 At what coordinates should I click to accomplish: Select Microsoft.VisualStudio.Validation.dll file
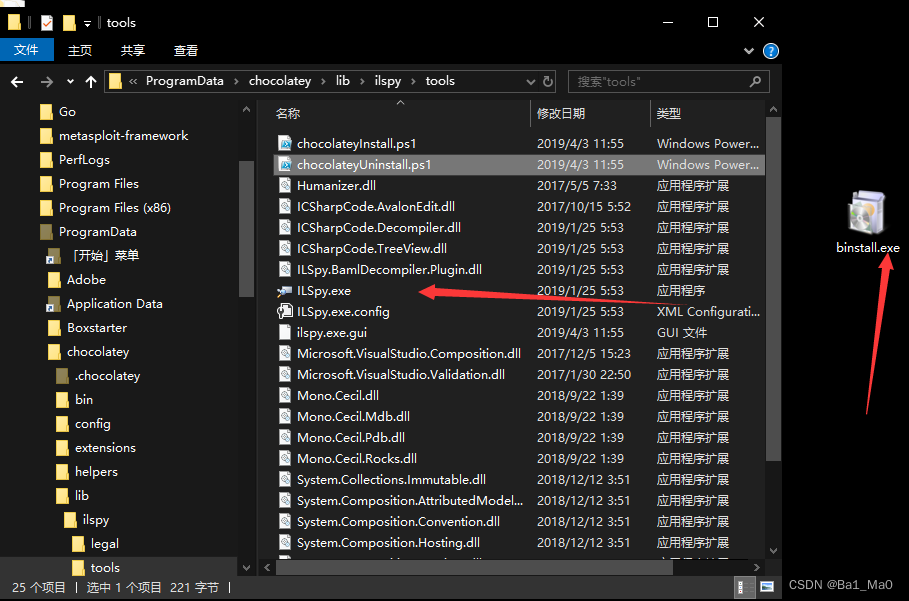click(x=401, y=374)
